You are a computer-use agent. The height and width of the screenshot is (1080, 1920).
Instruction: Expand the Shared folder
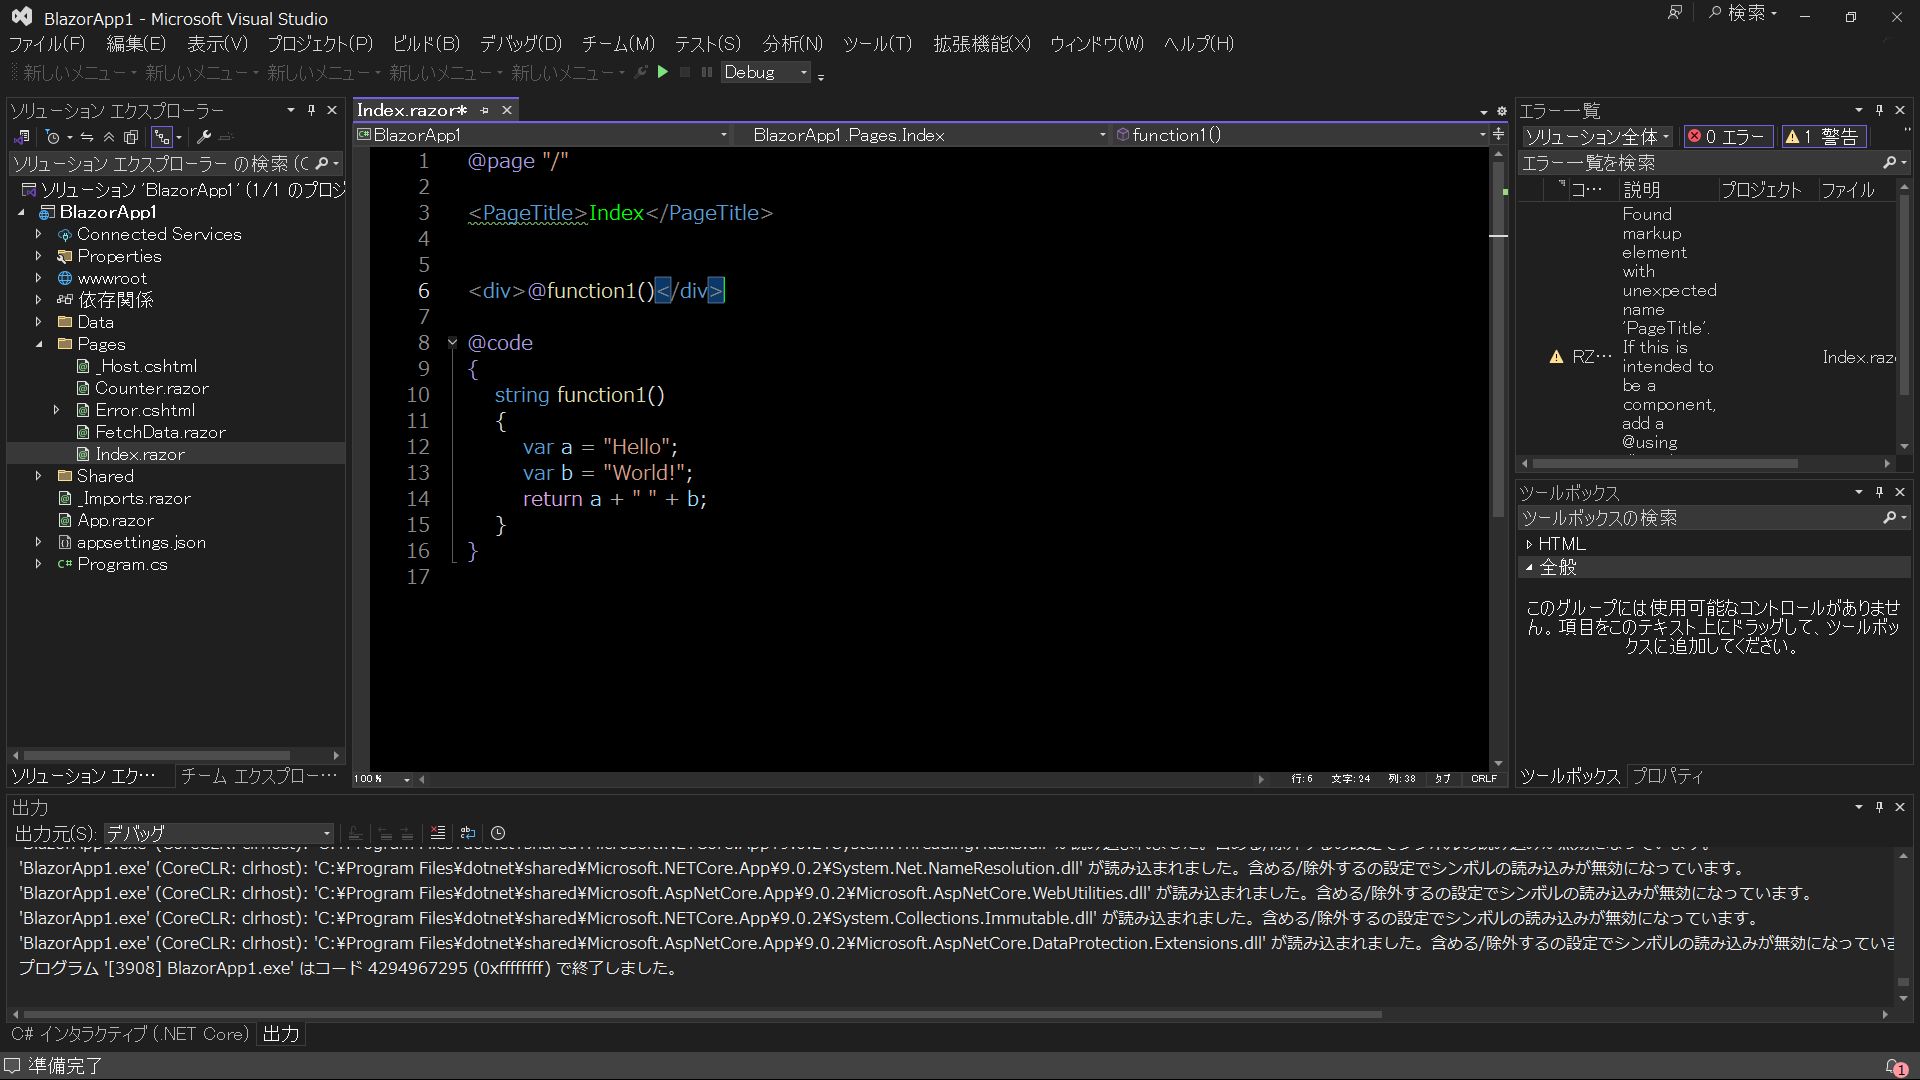point(39,476)
